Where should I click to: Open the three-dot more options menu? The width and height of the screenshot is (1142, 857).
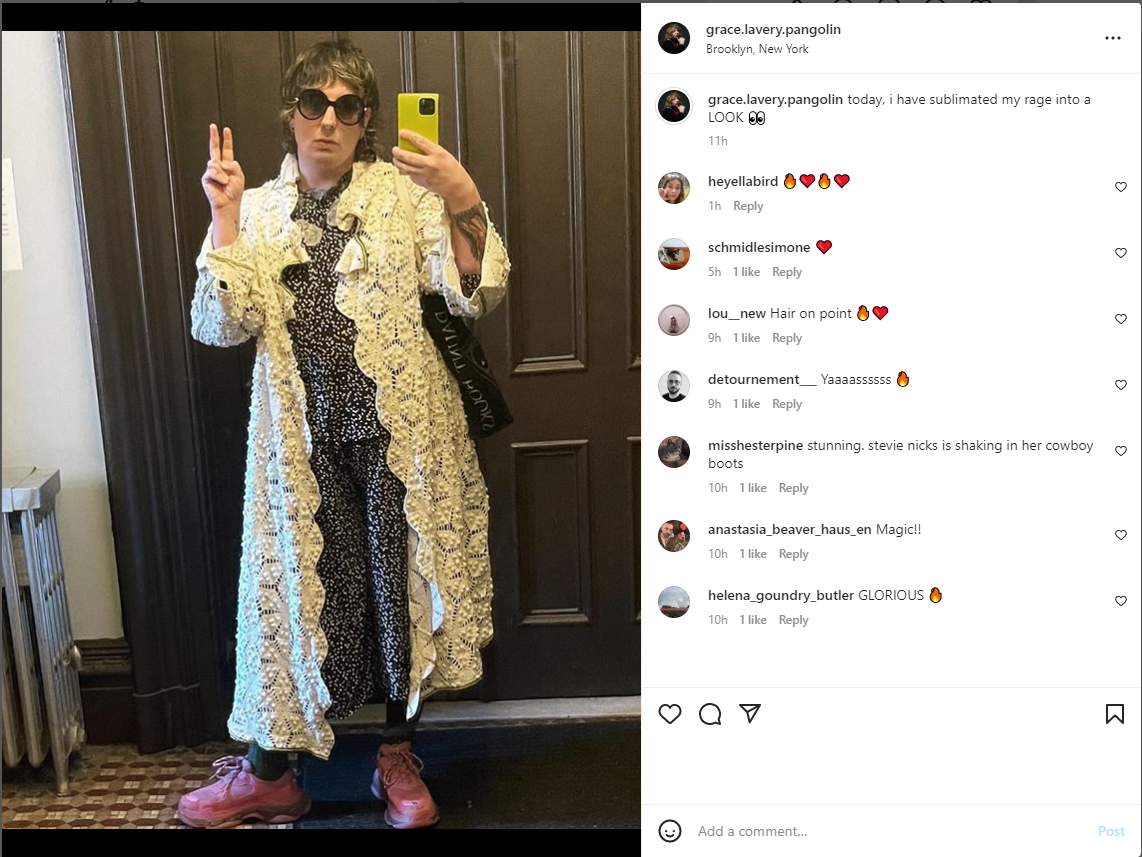(x=1112, y=38)
